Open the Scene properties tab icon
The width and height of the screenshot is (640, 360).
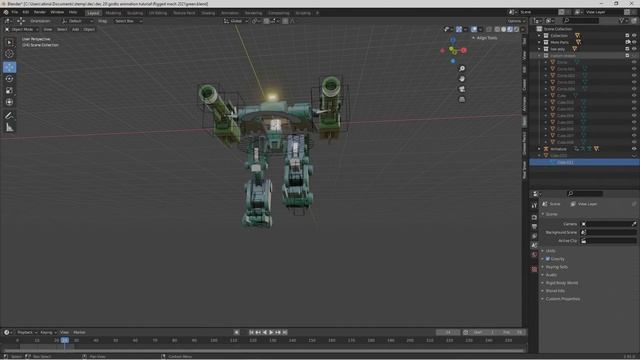click(x=534, y=245)
